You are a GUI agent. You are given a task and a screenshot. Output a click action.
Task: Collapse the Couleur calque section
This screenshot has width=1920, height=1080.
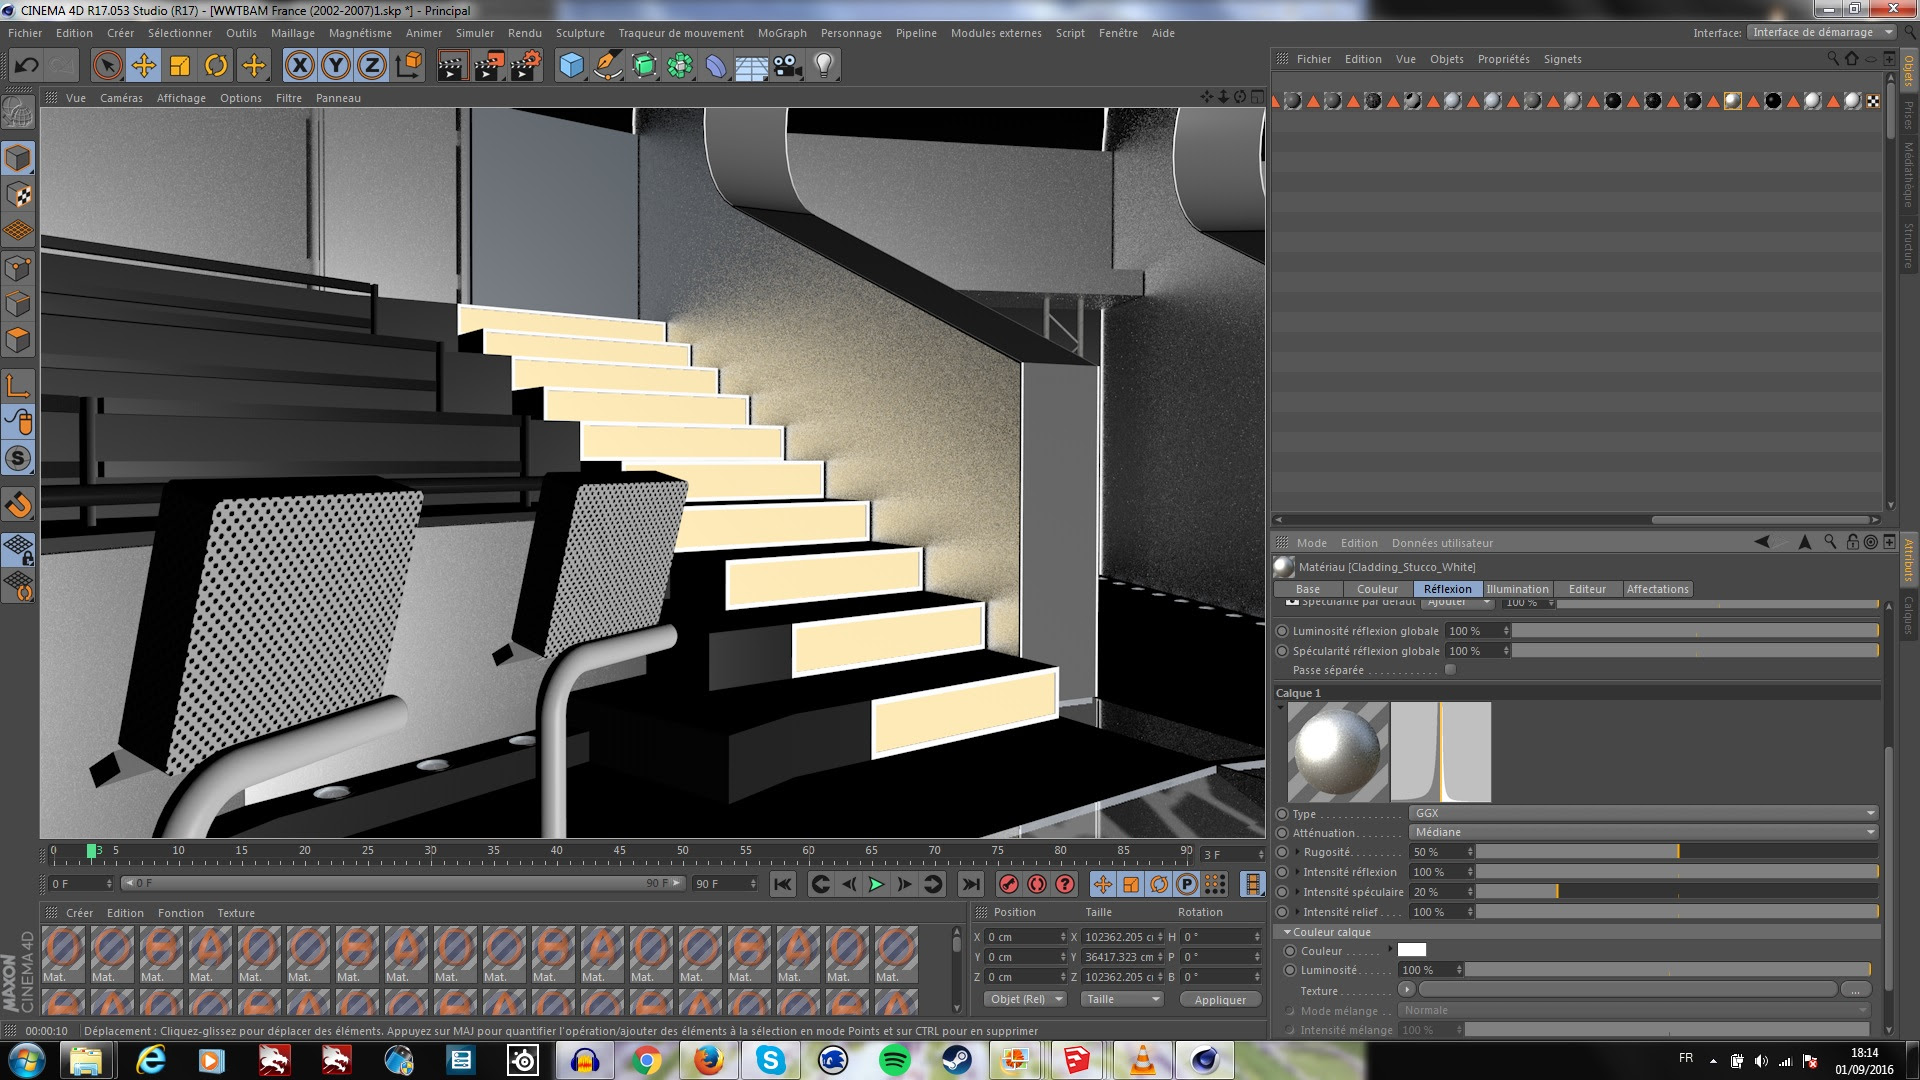1287,932
